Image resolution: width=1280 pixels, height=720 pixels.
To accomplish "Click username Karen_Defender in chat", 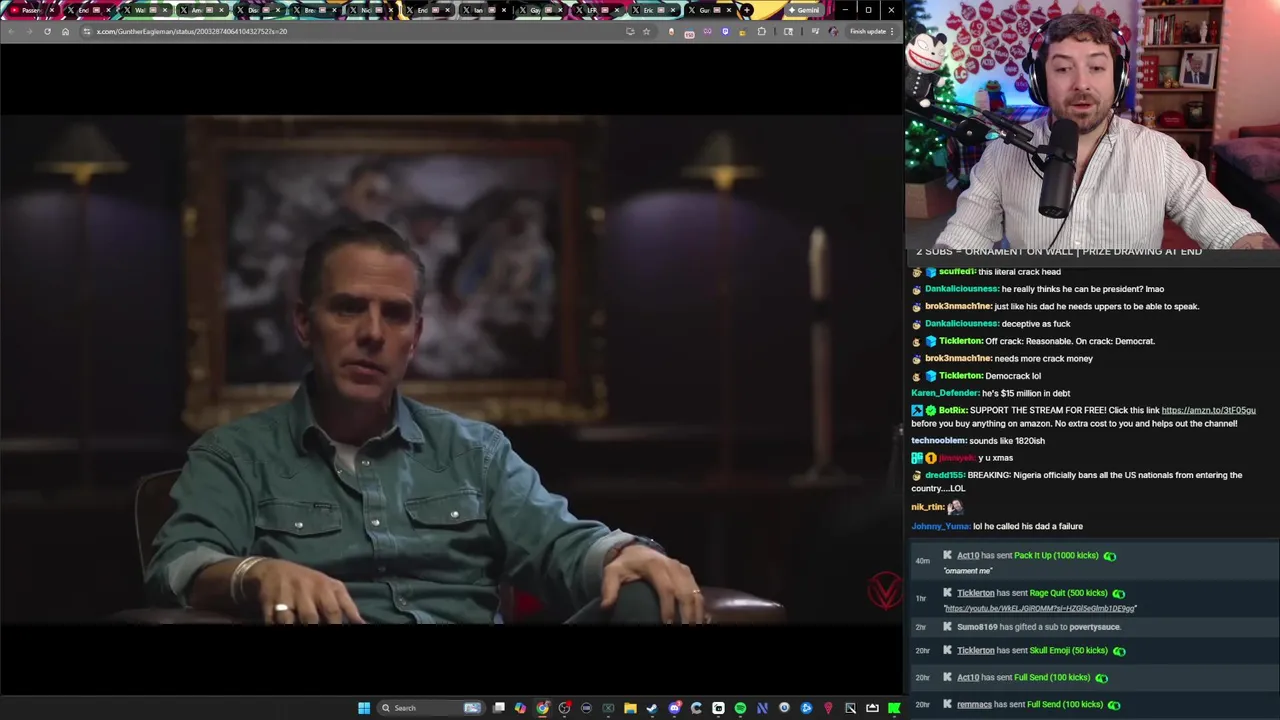I will coord(945,393).
